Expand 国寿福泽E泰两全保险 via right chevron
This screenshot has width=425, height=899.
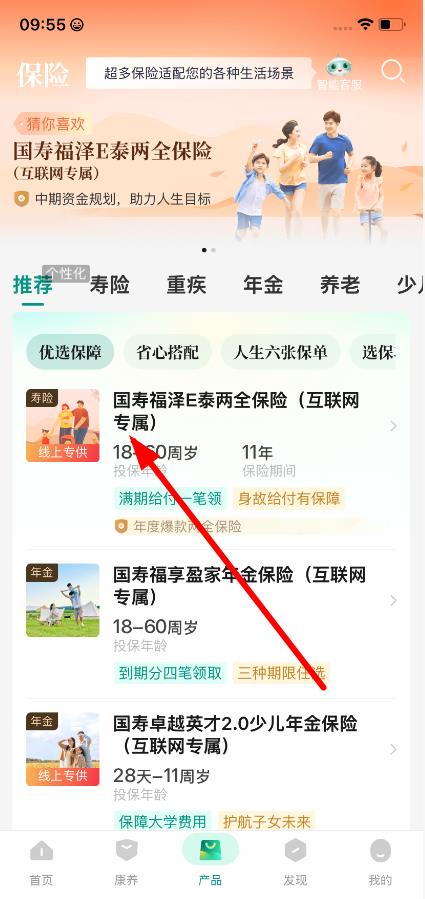click(393, 426)
